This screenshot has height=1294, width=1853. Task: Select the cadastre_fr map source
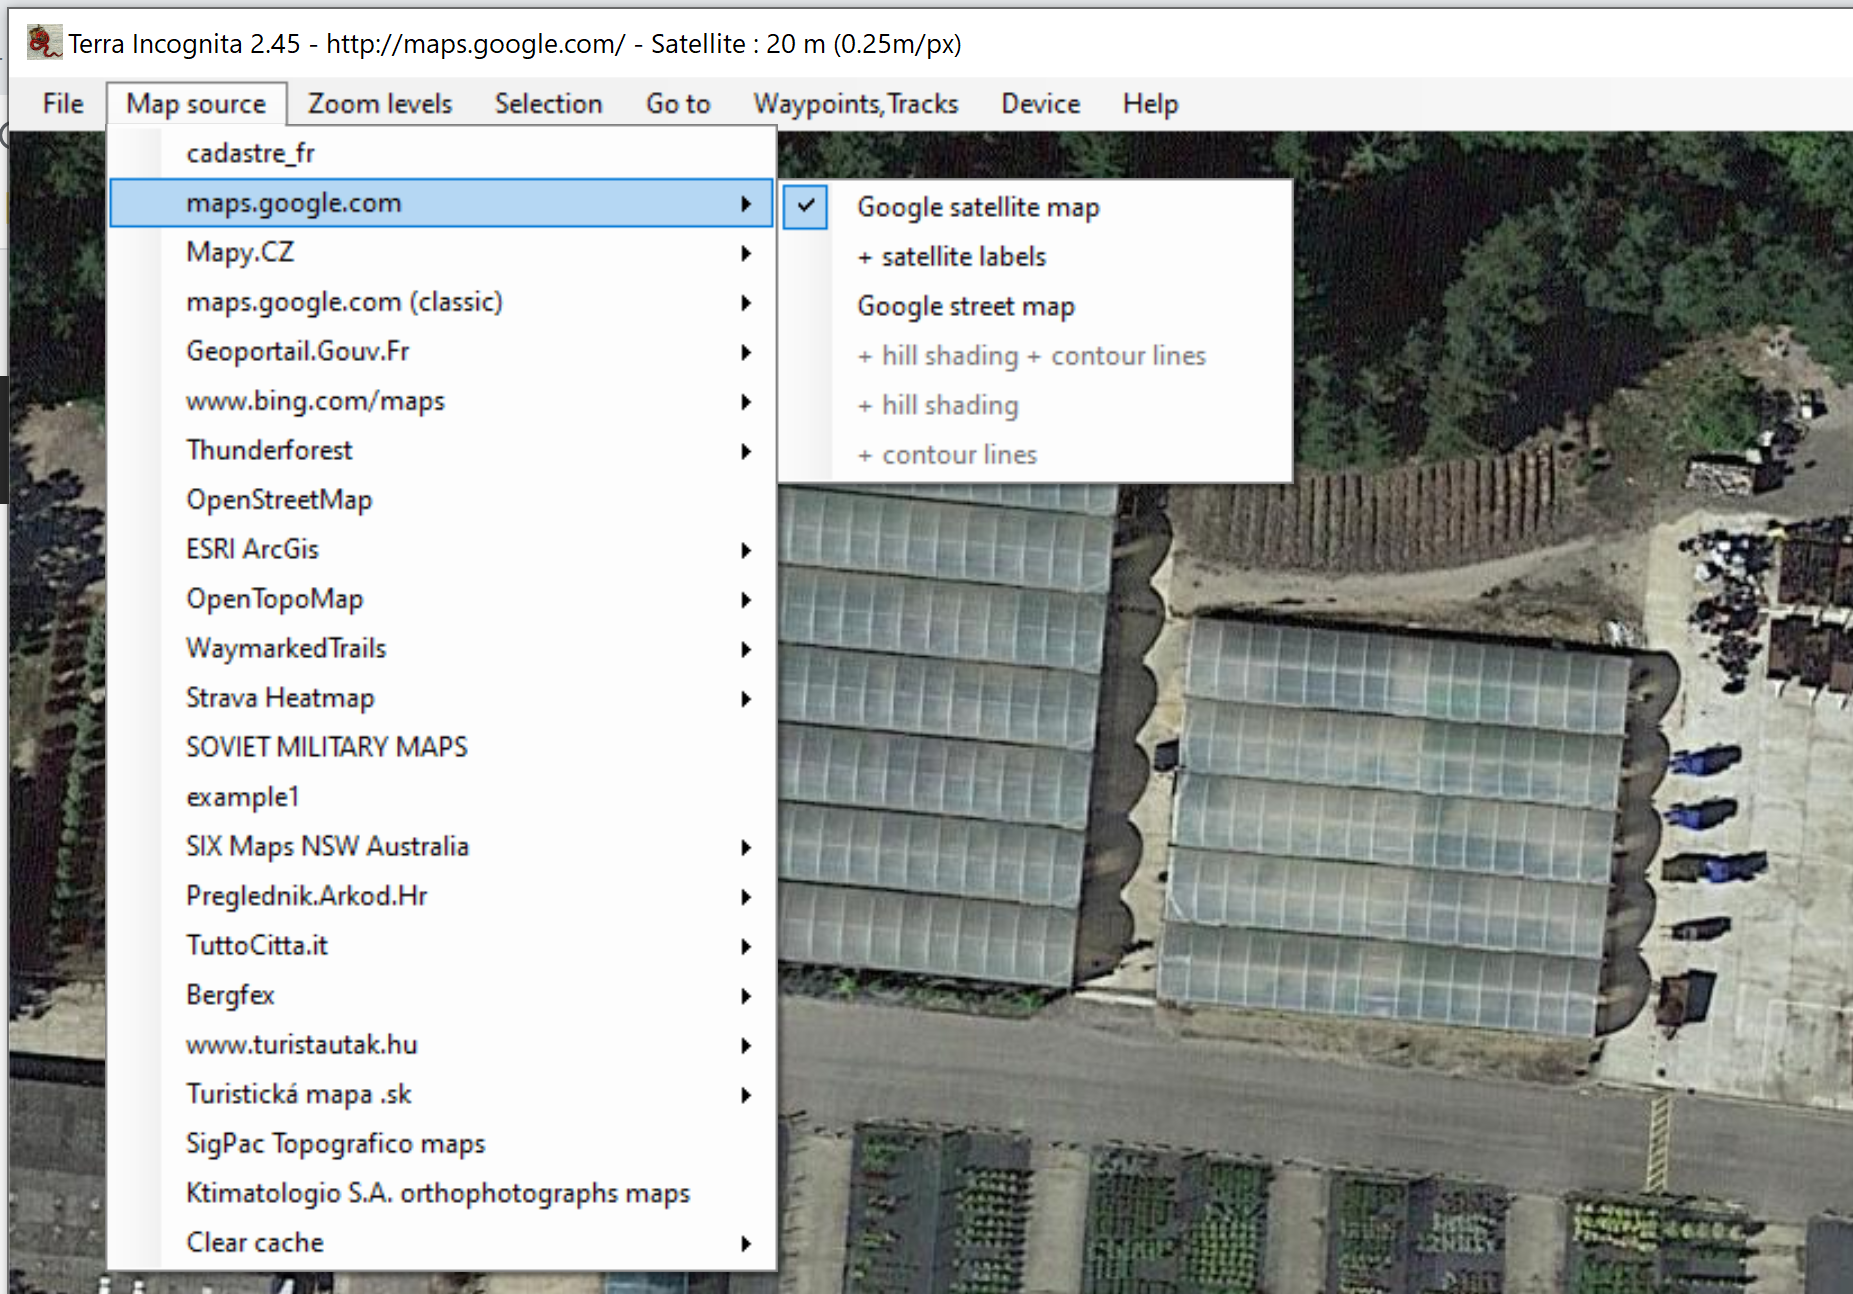[x=441, y=153]
